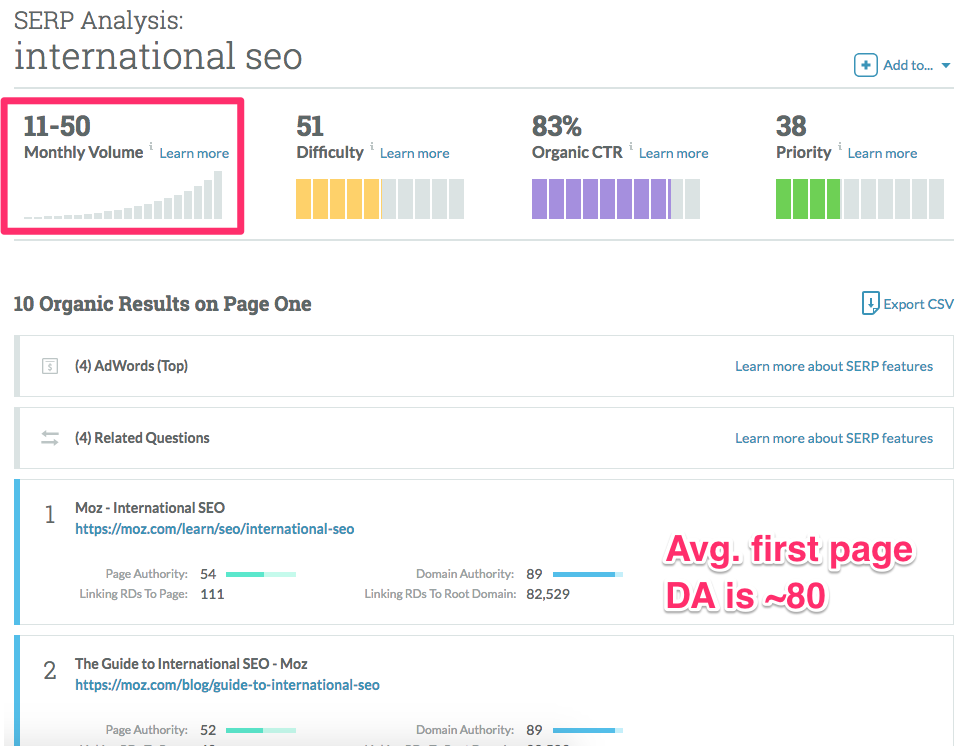965x746 pixels.
Task: Open Learn more for Monthly Volume
Action: tap(193, 152)
